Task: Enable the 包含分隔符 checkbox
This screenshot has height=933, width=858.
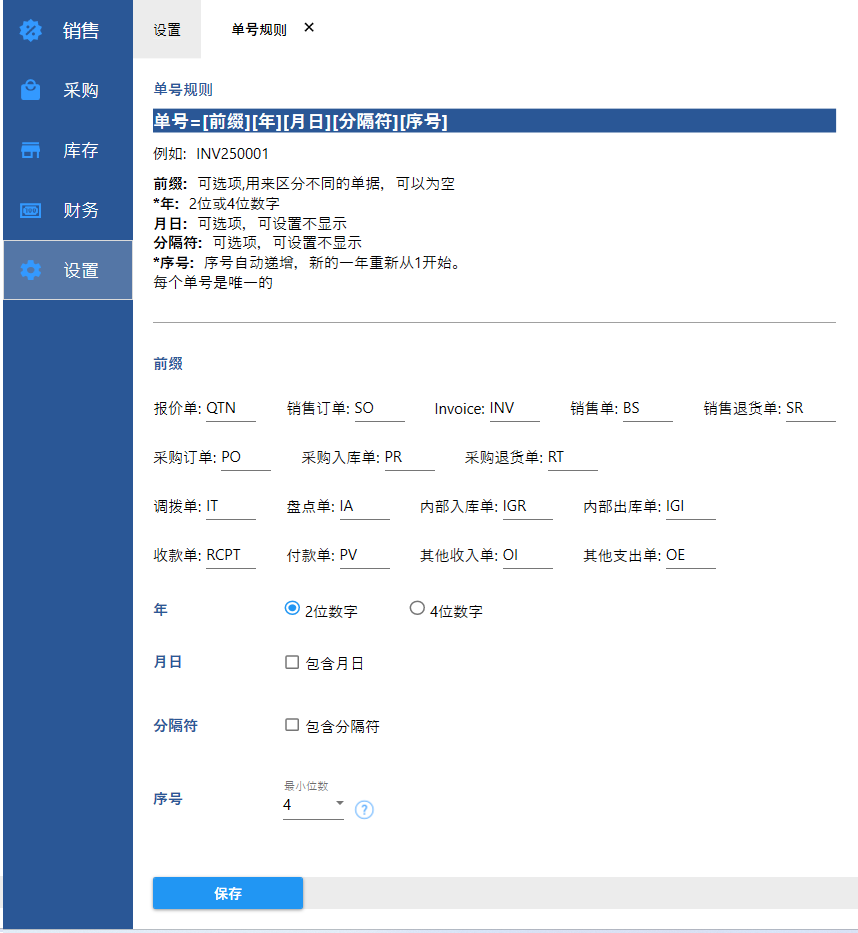Action: (x=292, y=725)
